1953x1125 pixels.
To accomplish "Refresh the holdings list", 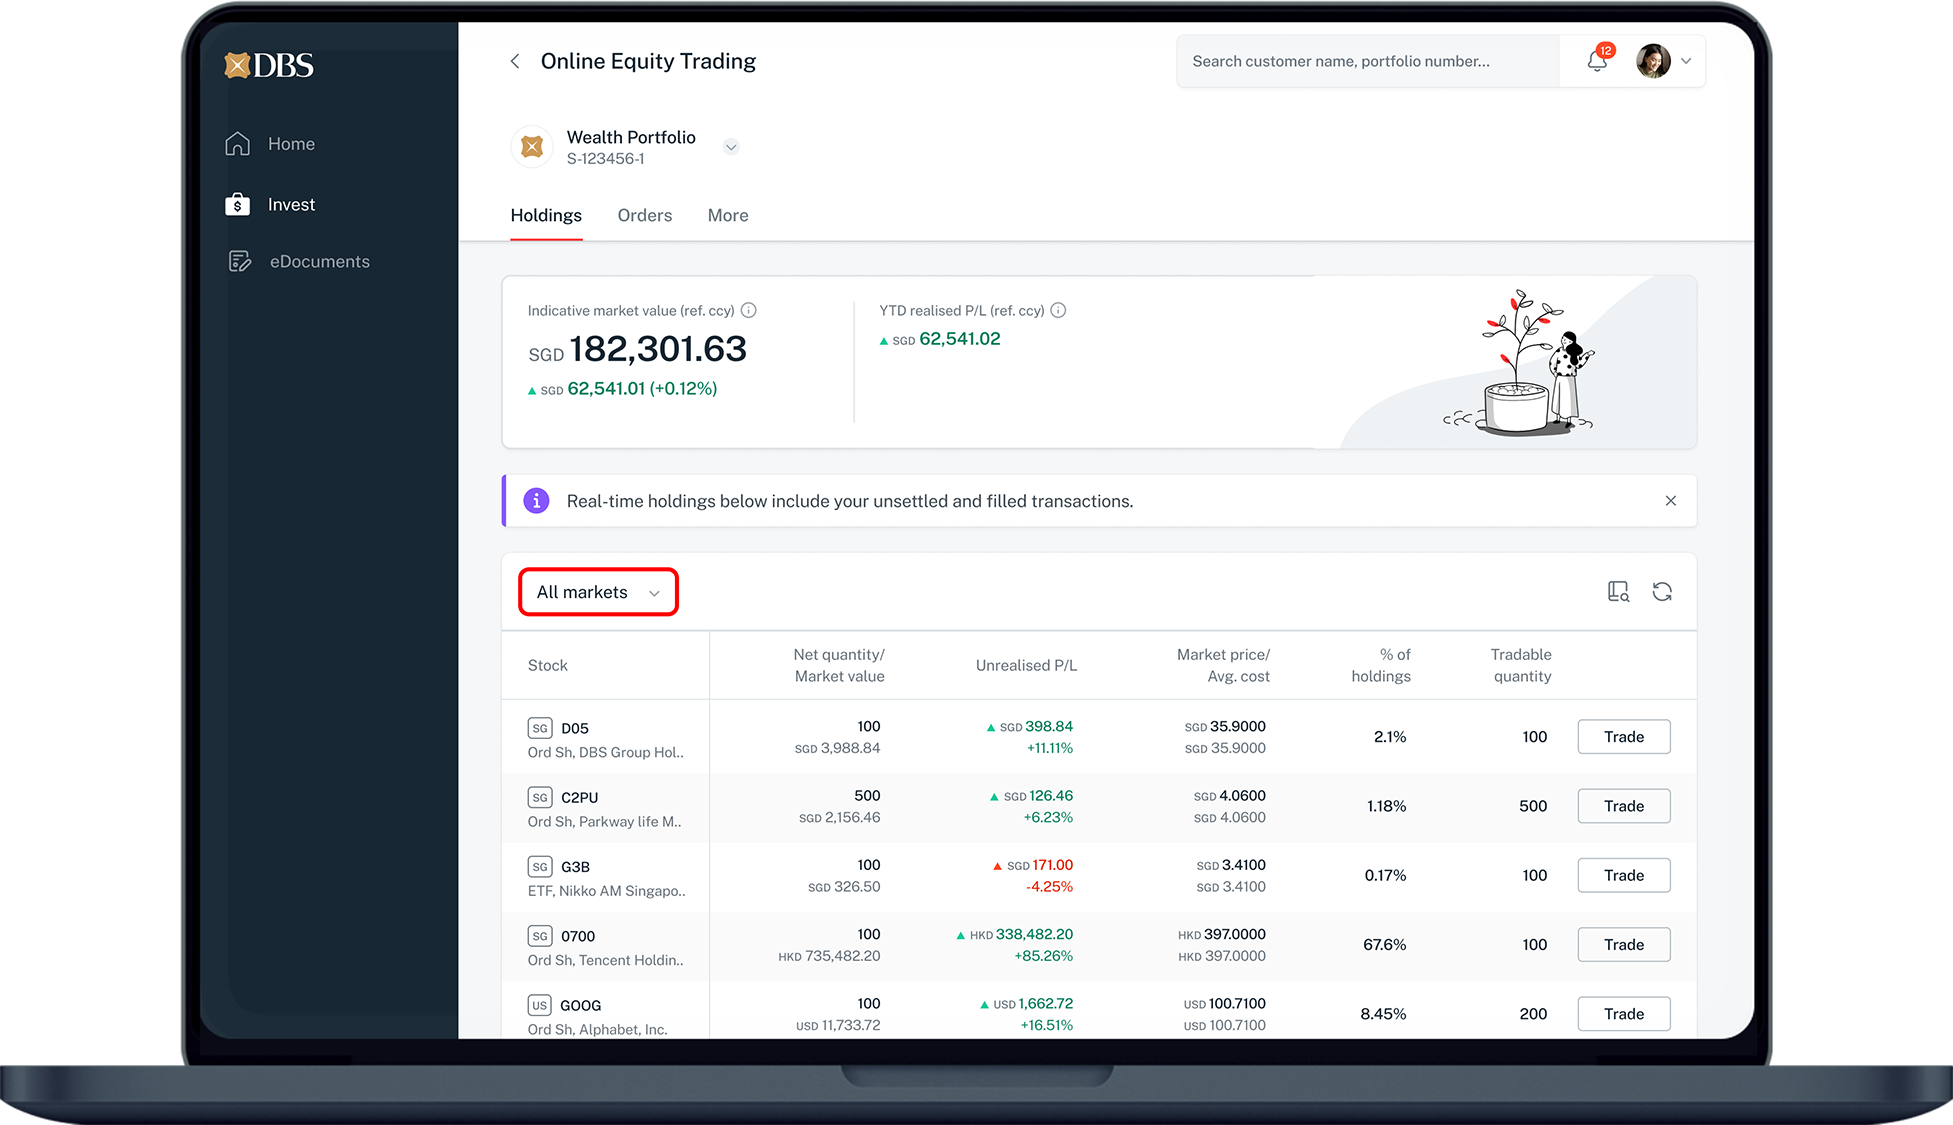I will click(1662, 592).
